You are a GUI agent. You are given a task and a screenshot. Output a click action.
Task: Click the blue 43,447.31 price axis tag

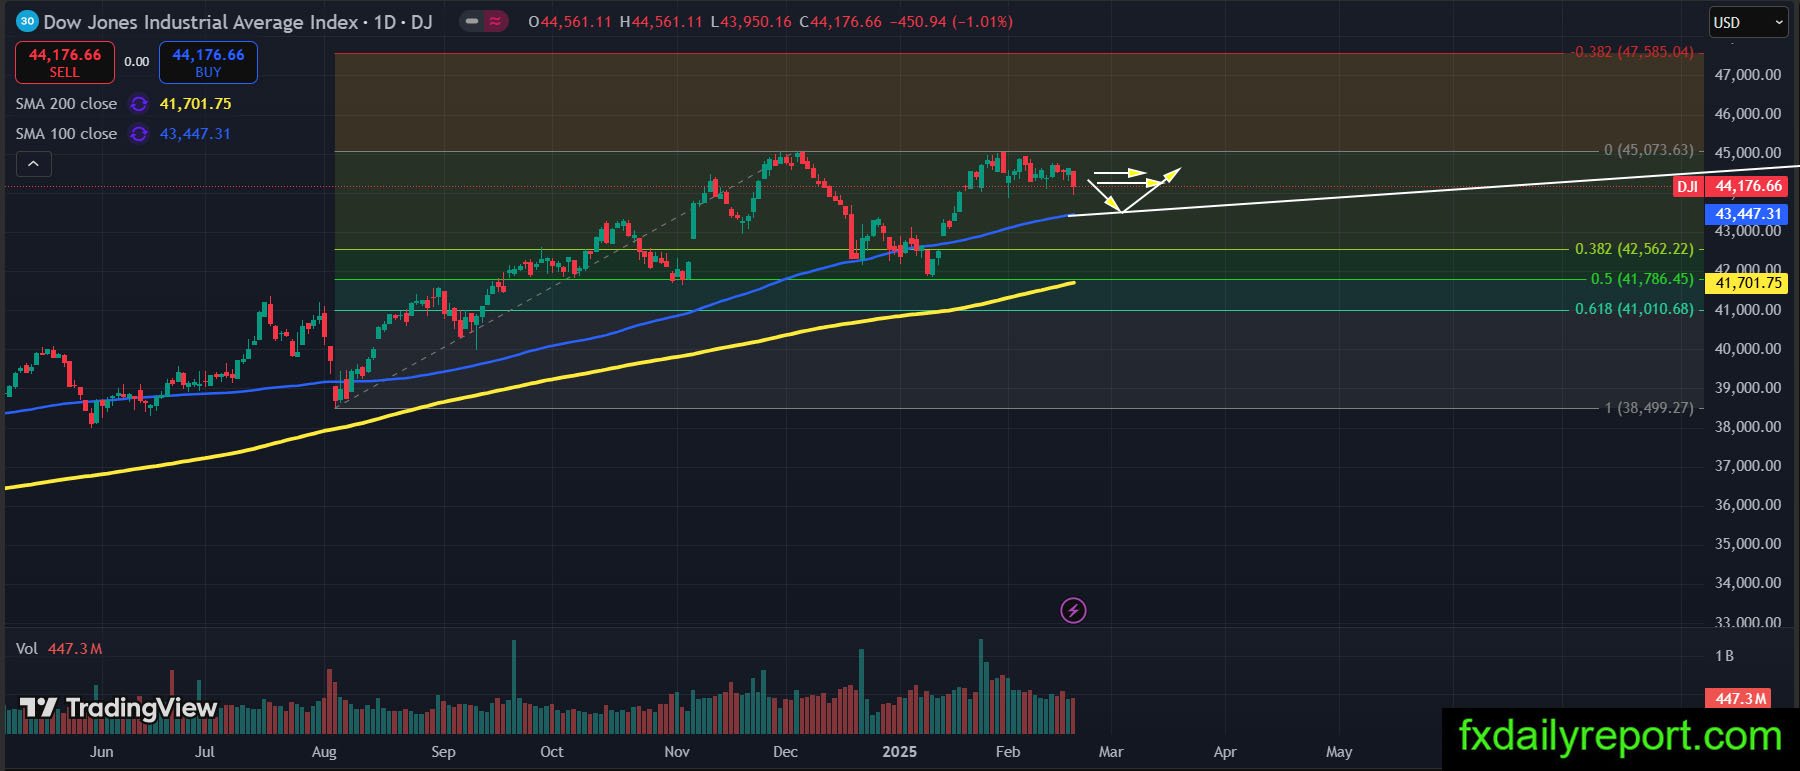tap(1748, 214)
